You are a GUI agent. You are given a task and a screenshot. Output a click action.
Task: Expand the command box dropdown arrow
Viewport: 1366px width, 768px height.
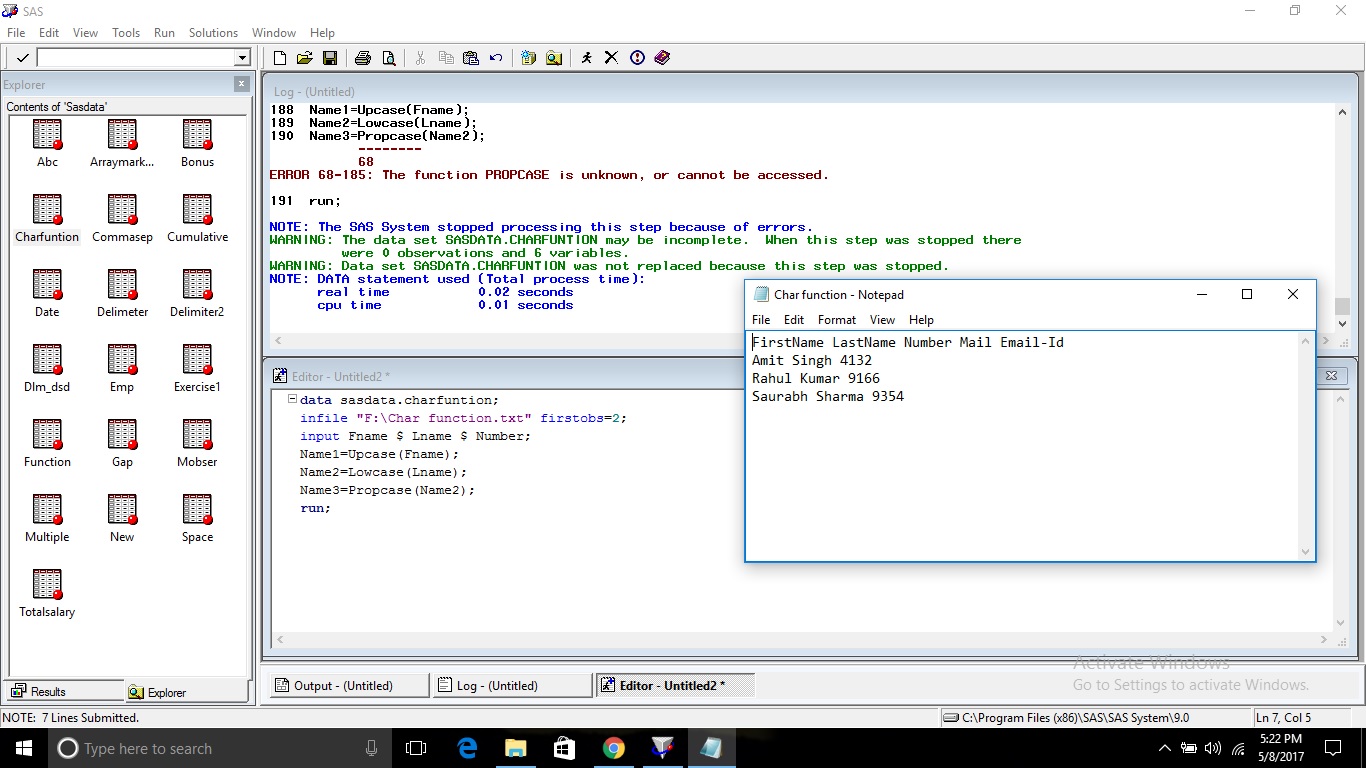241,58
